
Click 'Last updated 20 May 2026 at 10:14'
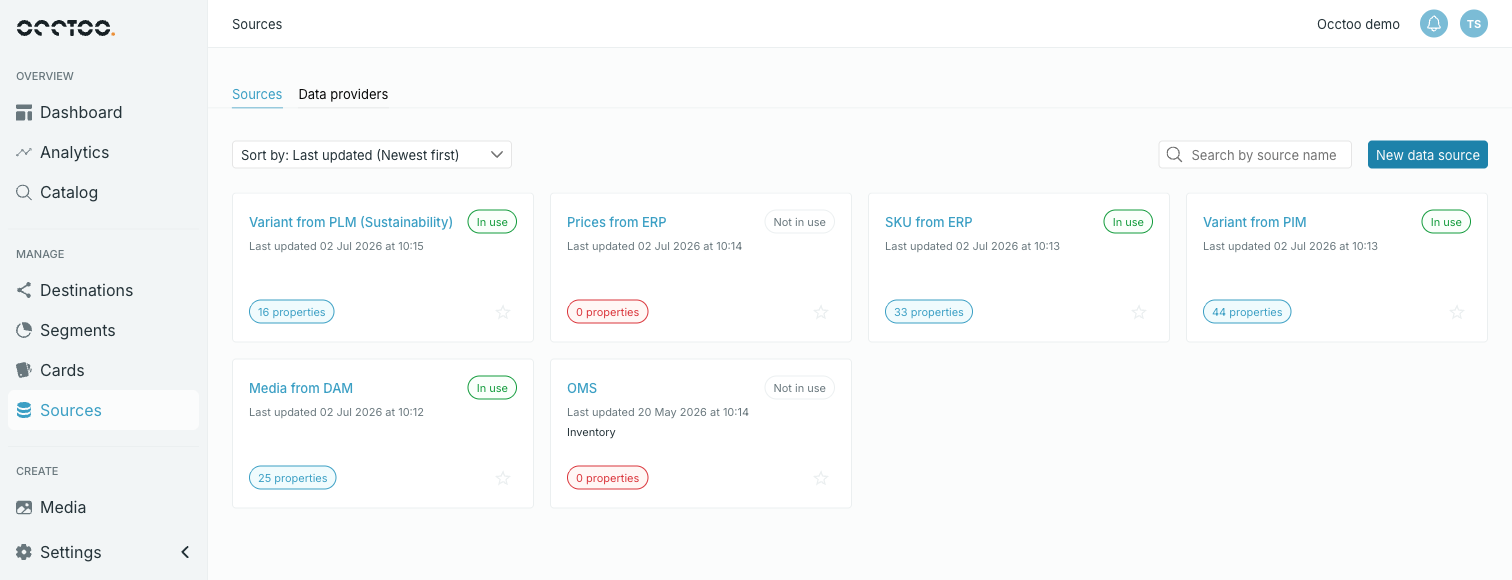coord(658,412)
